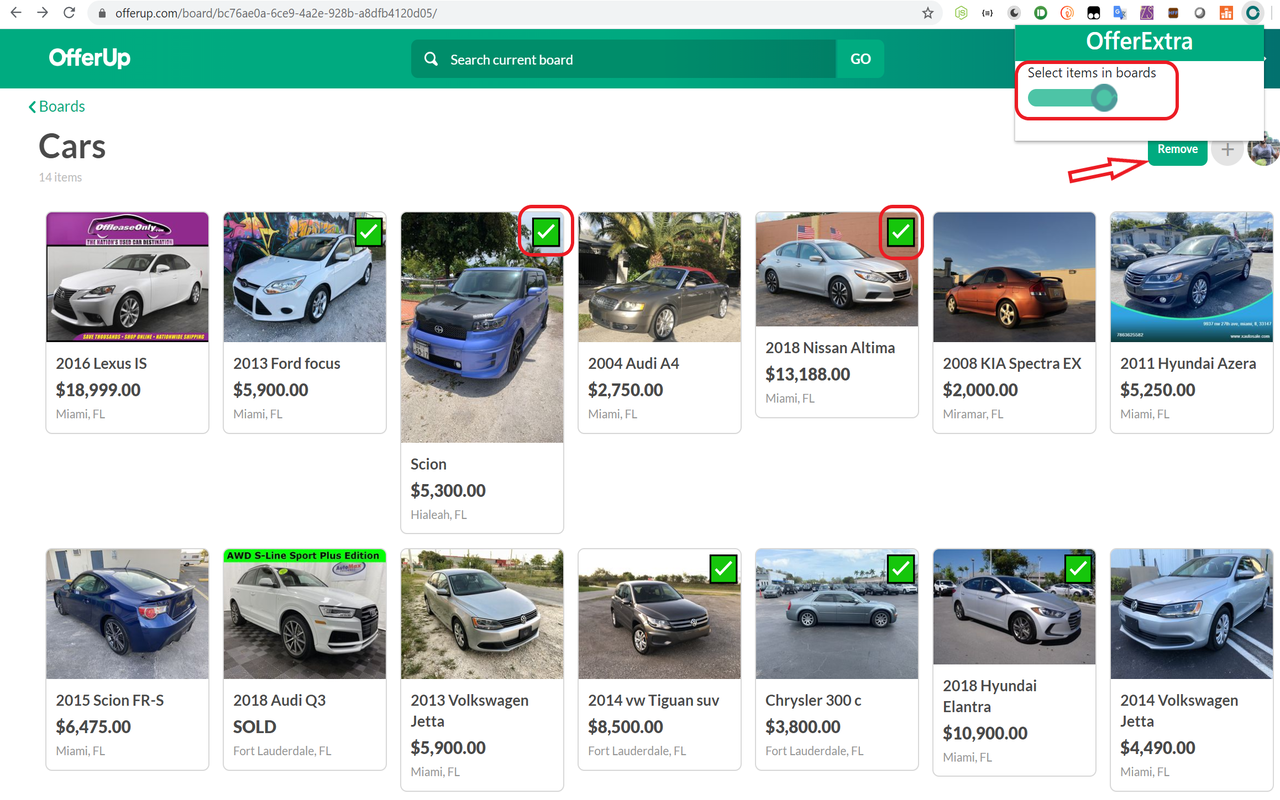Uncheck the 2018 Hyundai Elantra checkbox
This screenshot has width=1280, height=800.
(x=1078, y=569)
